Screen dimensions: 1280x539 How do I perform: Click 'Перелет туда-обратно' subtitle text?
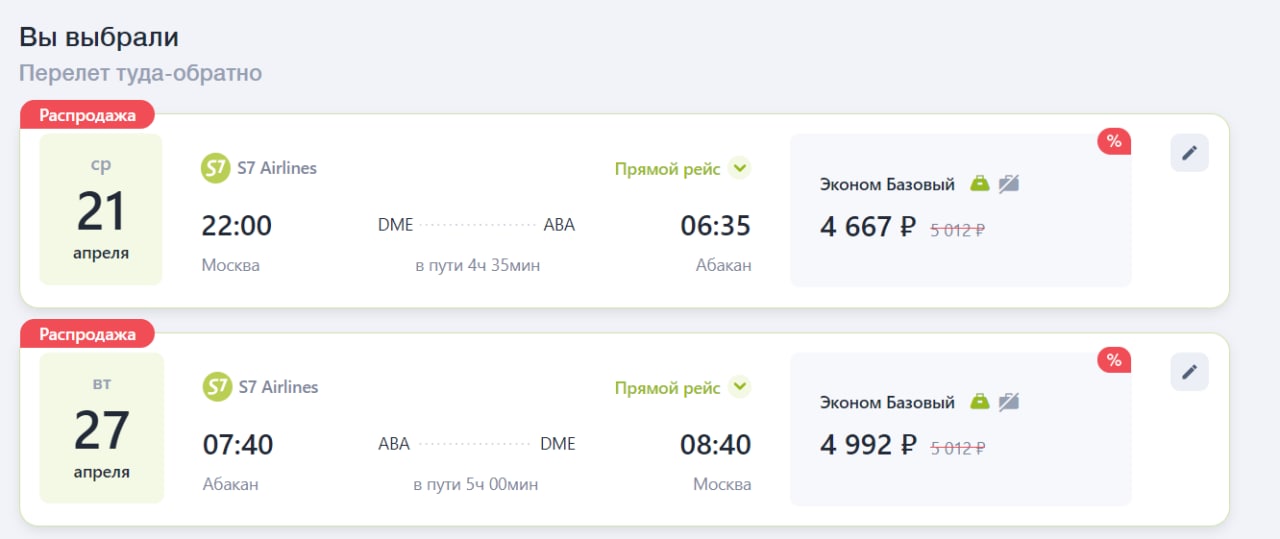click(141, 73)
